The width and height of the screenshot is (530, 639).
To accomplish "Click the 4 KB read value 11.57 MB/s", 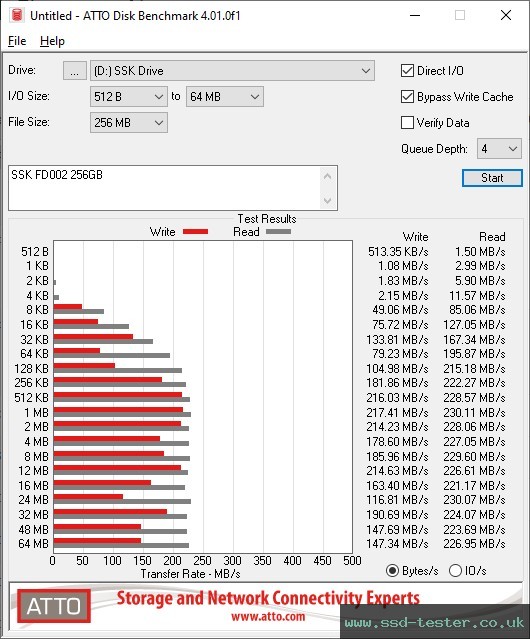I will point(477,295).
